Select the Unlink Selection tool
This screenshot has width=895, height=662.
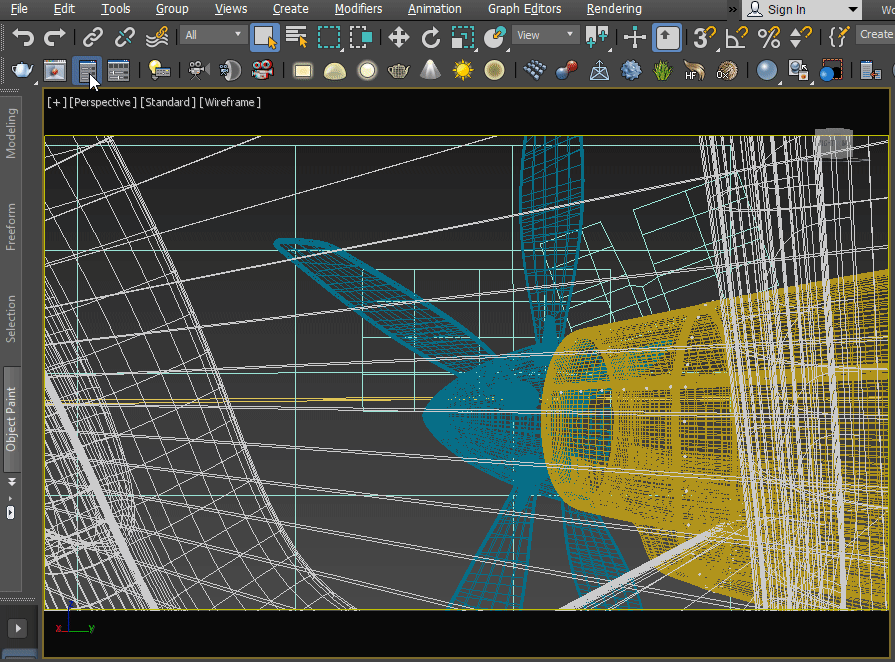click(x=125, y=38)
